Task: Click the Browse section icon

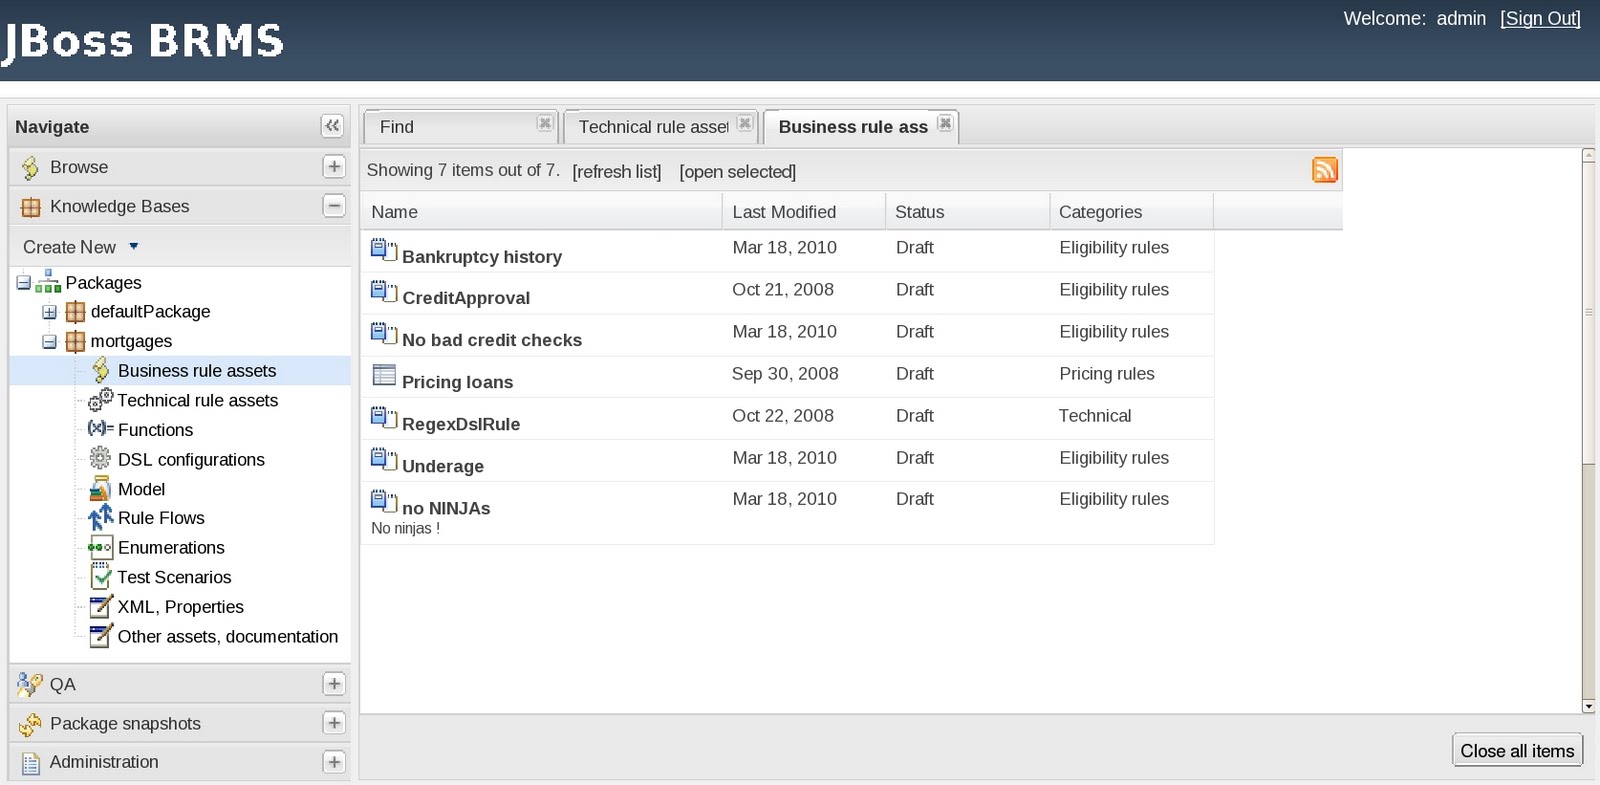Action: click(x=31, y=168)
